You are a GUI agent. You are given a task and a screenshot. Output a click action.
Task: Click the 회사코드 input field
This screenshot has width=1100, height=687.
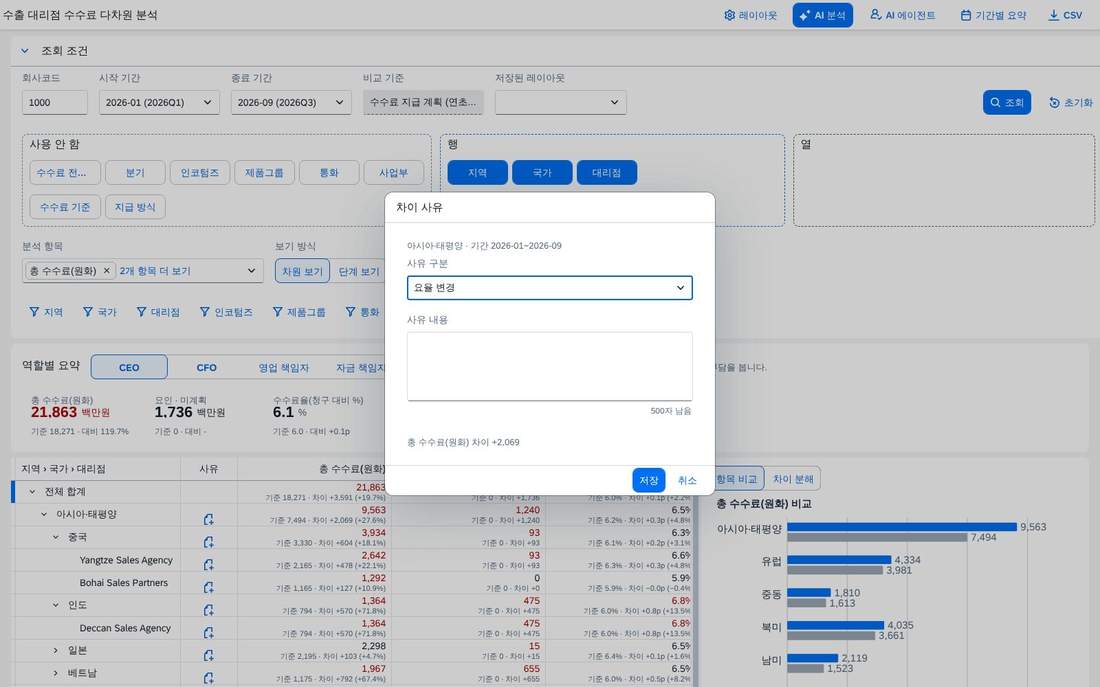click(55, 102)
